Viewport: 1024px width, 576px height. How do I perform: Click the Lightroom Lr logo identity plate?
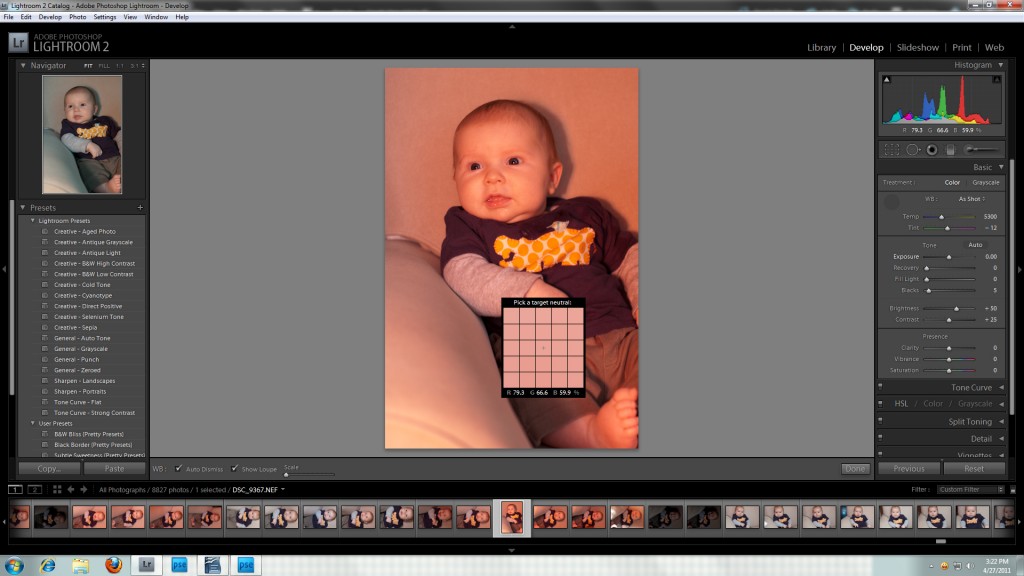pyautogui.click(x=18, y=42)
